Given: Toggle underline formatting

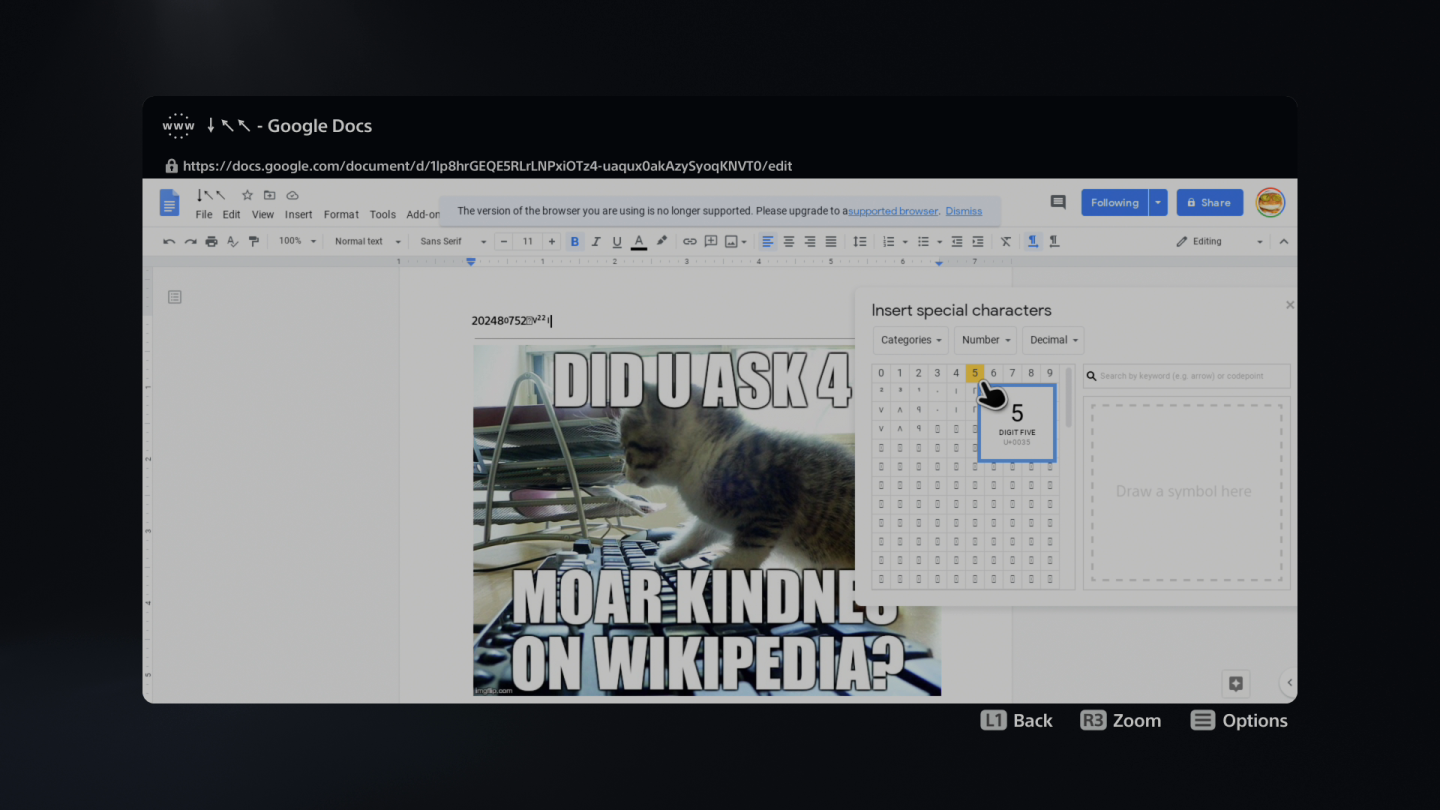Looking at the screenshot, I should click(x=617, y=241).
